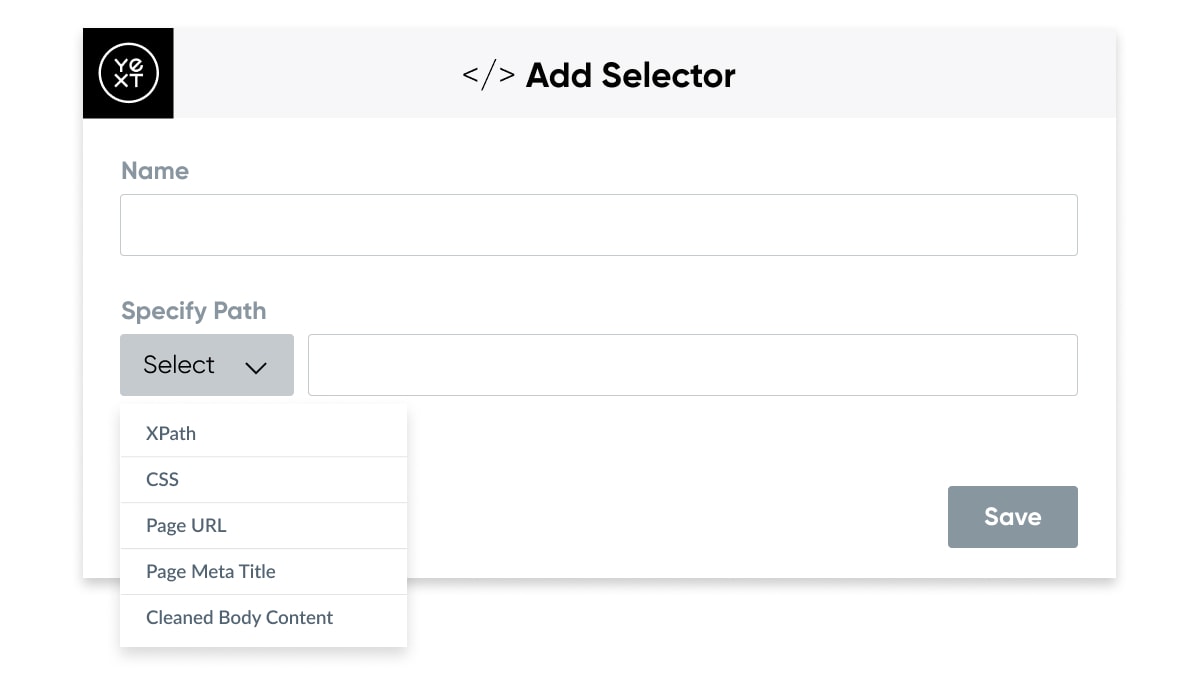Open the Select path type dropdown
1200x675 pixels.
pos(207,365)
